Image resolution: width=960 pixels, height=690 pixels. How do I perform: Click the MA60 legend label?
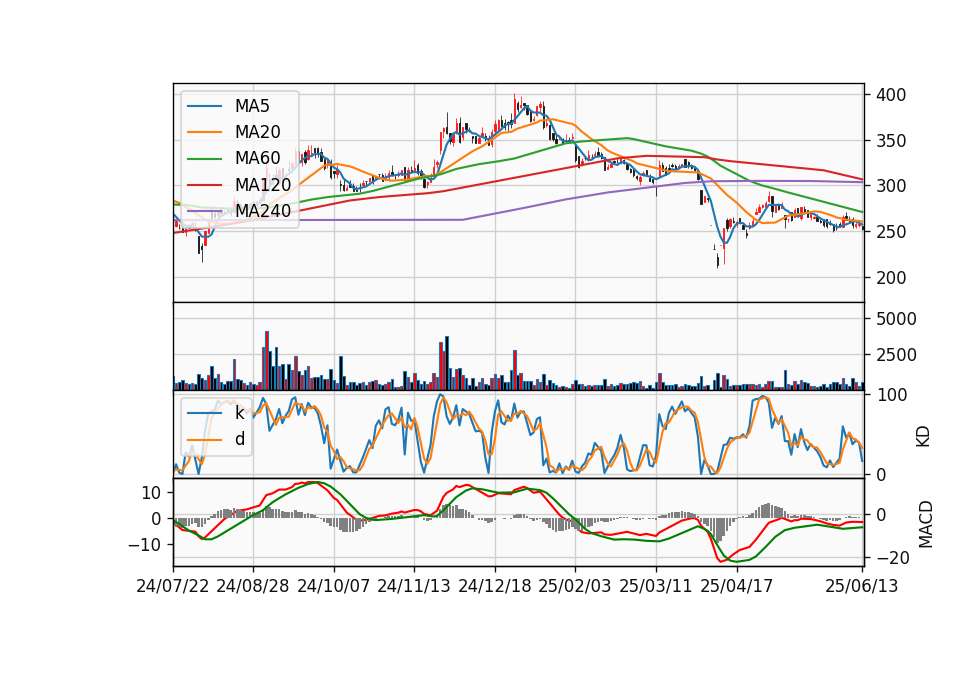pyautogui.click(x=257, y=158)
